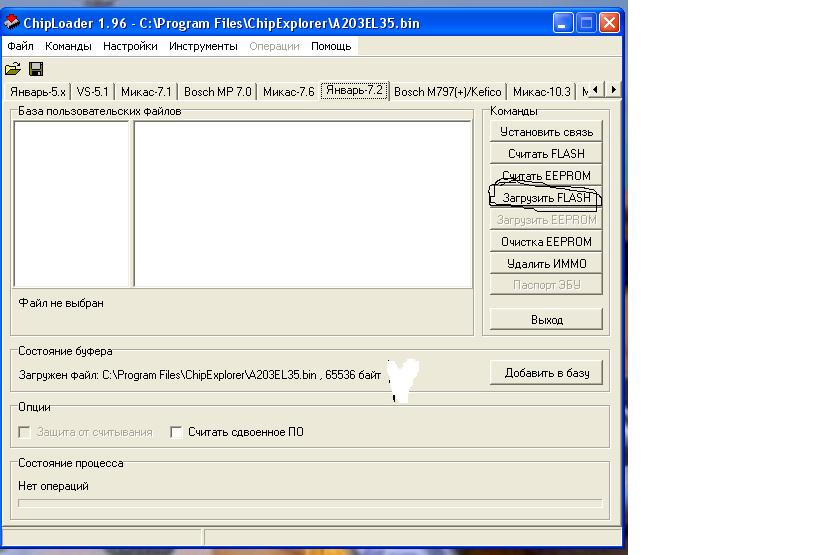Click the right user files list pane

pyautogui.click(x=303, y=204)
